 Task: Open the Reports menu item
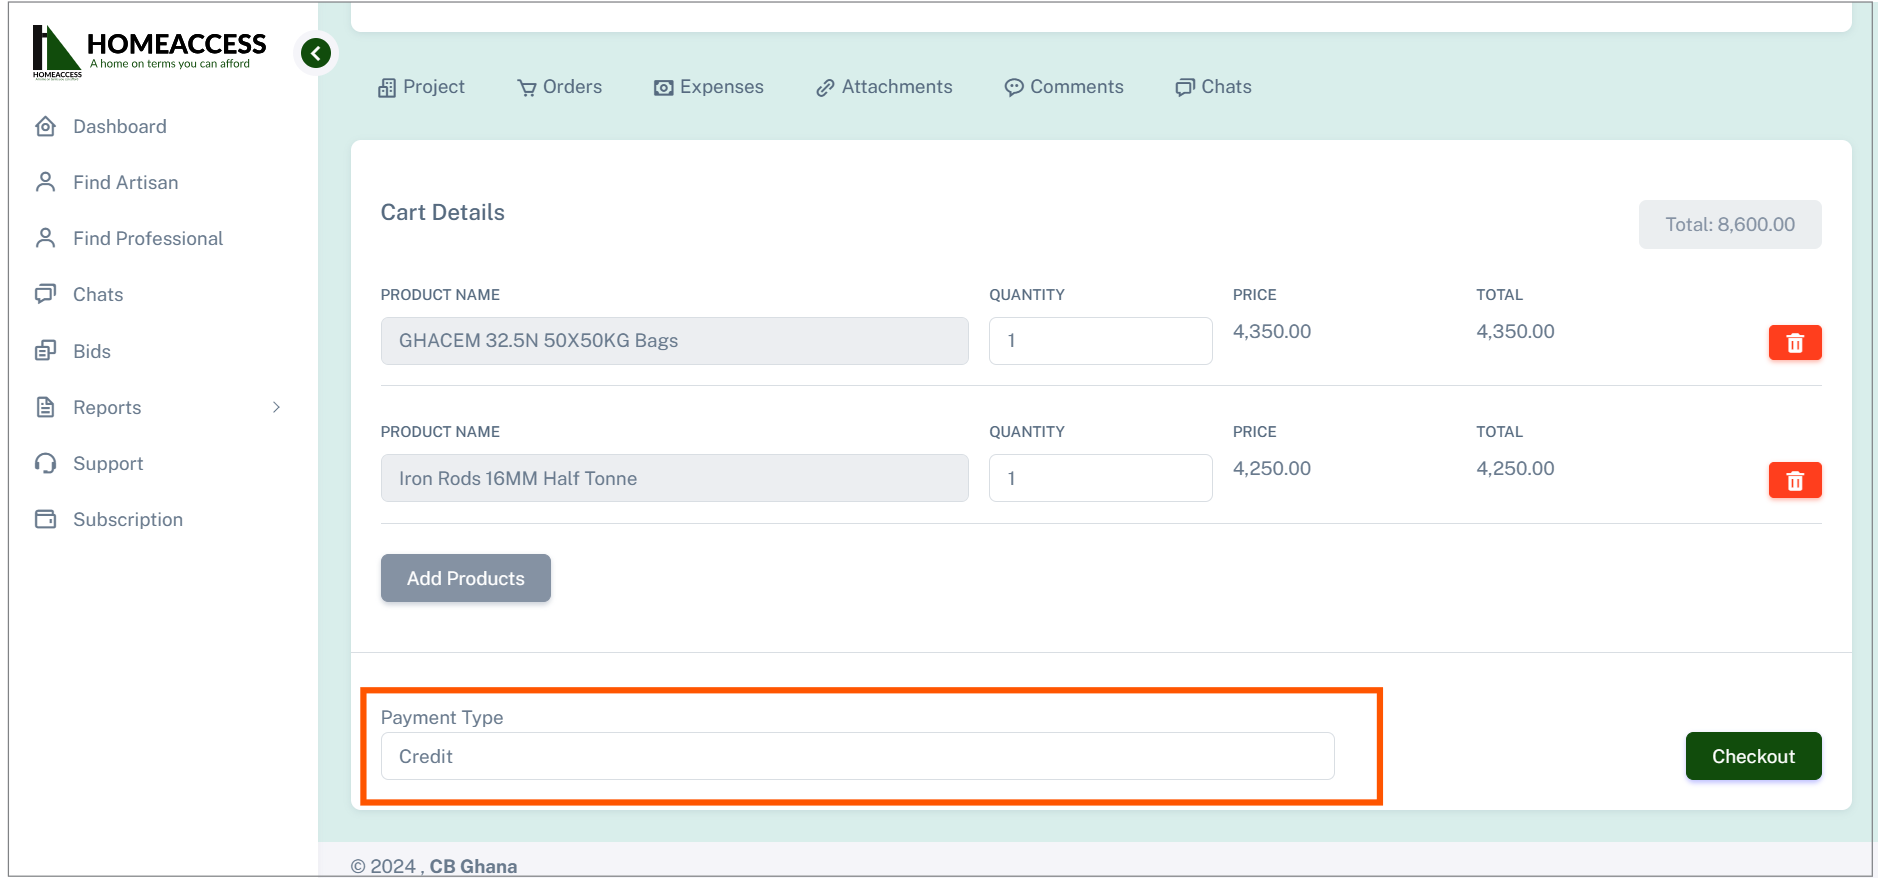pos(107,407)
